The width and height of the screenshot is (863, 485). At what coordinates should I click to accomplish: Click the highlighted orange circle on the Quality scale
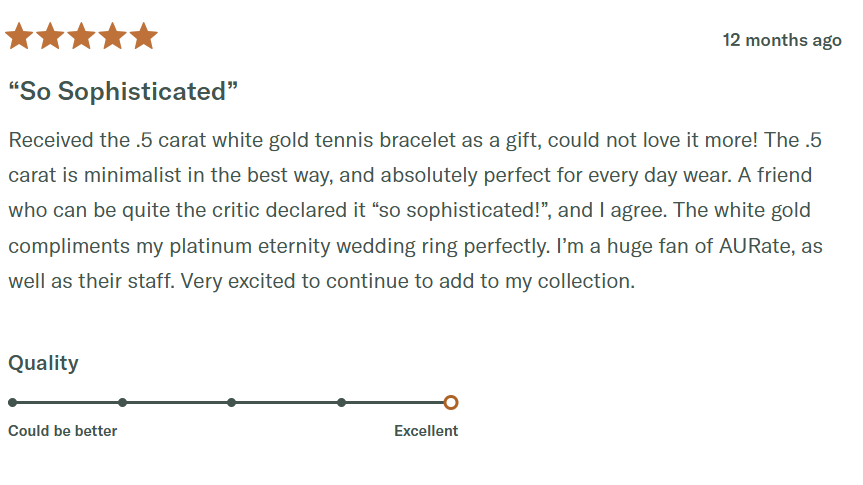pos(451,403)
